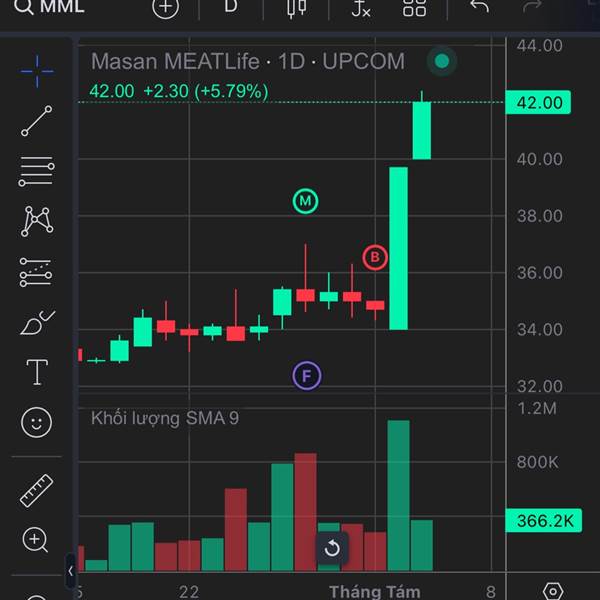The height and width of the screenshot is (600, 600).
Task: Click the 44.00 price axis label
Action: [x=540, y=46]
